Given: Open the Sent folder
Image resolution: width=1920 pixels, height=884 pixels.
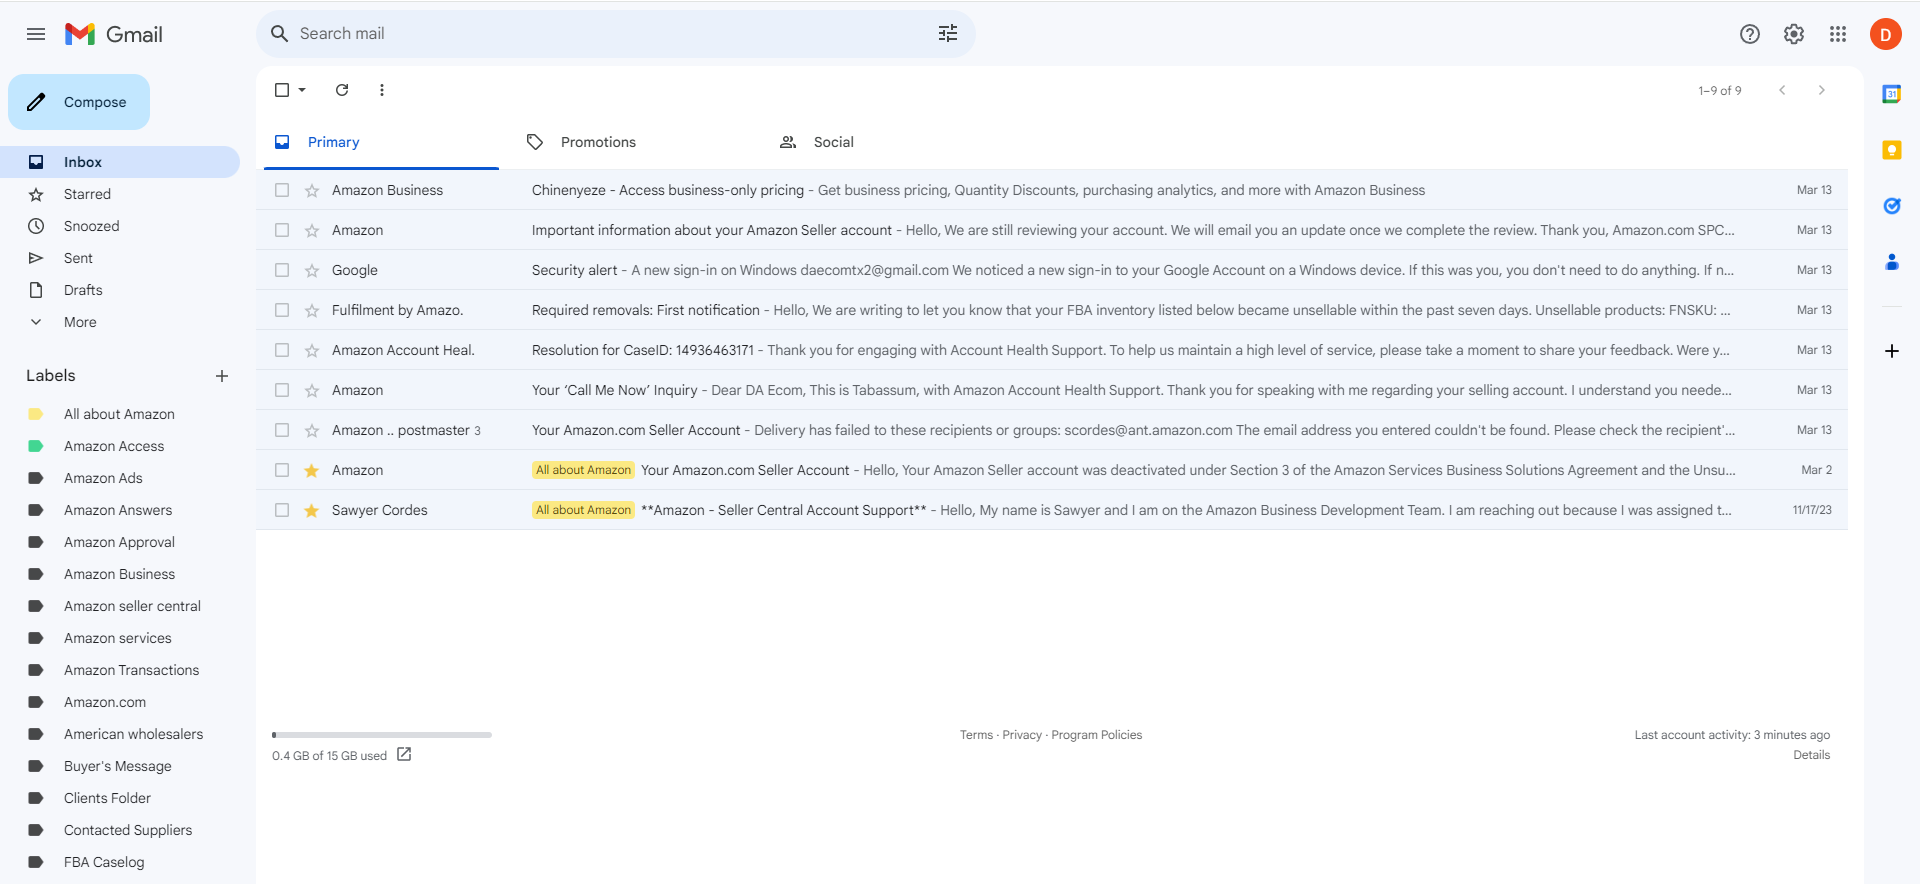Looking at the screenshot, I should (x=120, y=258).
